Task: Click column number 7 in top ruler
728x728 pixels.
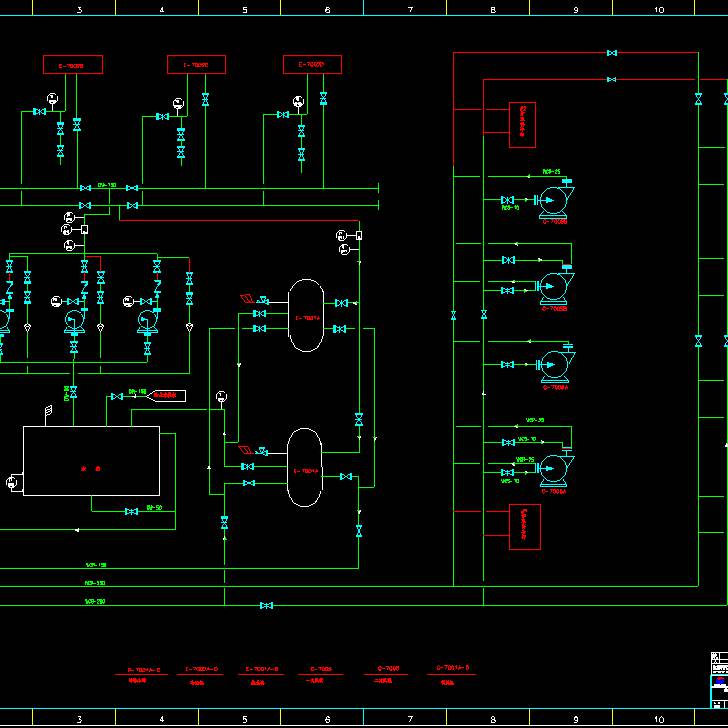Action: (x=410, y=9)
